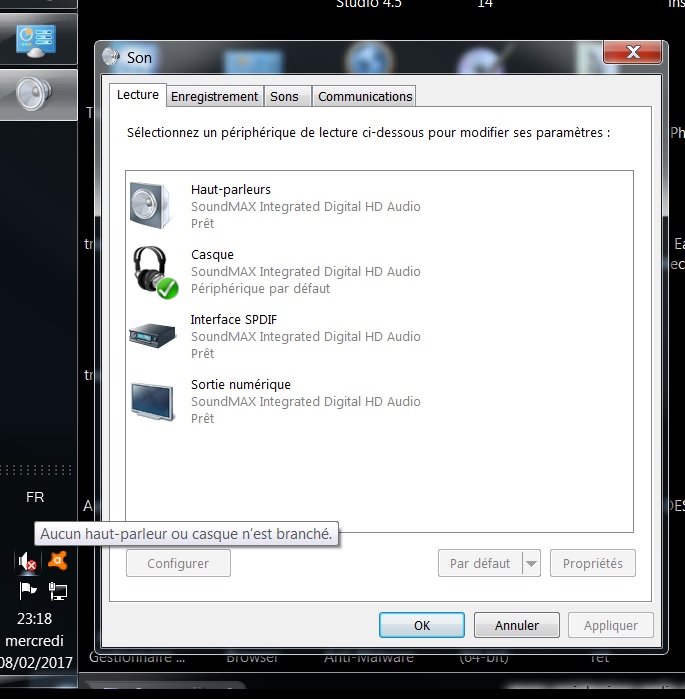Open the Communications tab
The width and height of the screenshot is (685, 699).
click(x=365, y=97)
